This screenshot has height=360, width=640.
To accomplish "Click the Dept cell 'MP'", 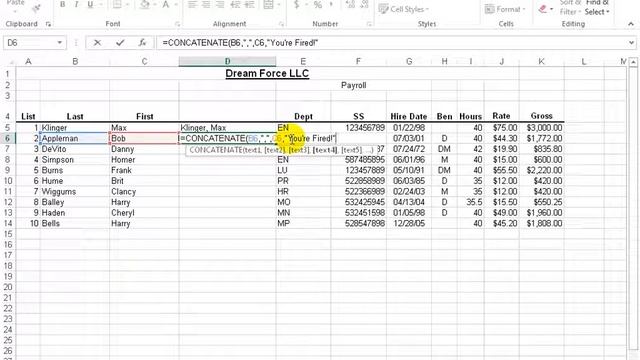I will tap(303, 223).
